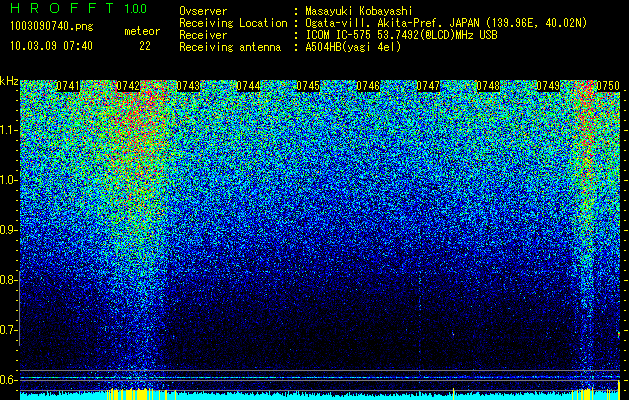This screenshot has width=629, height=400.
Task: Select receiver value ICOM IC-575 53.7492 MHz USB
Action: [x=402, y=35]
